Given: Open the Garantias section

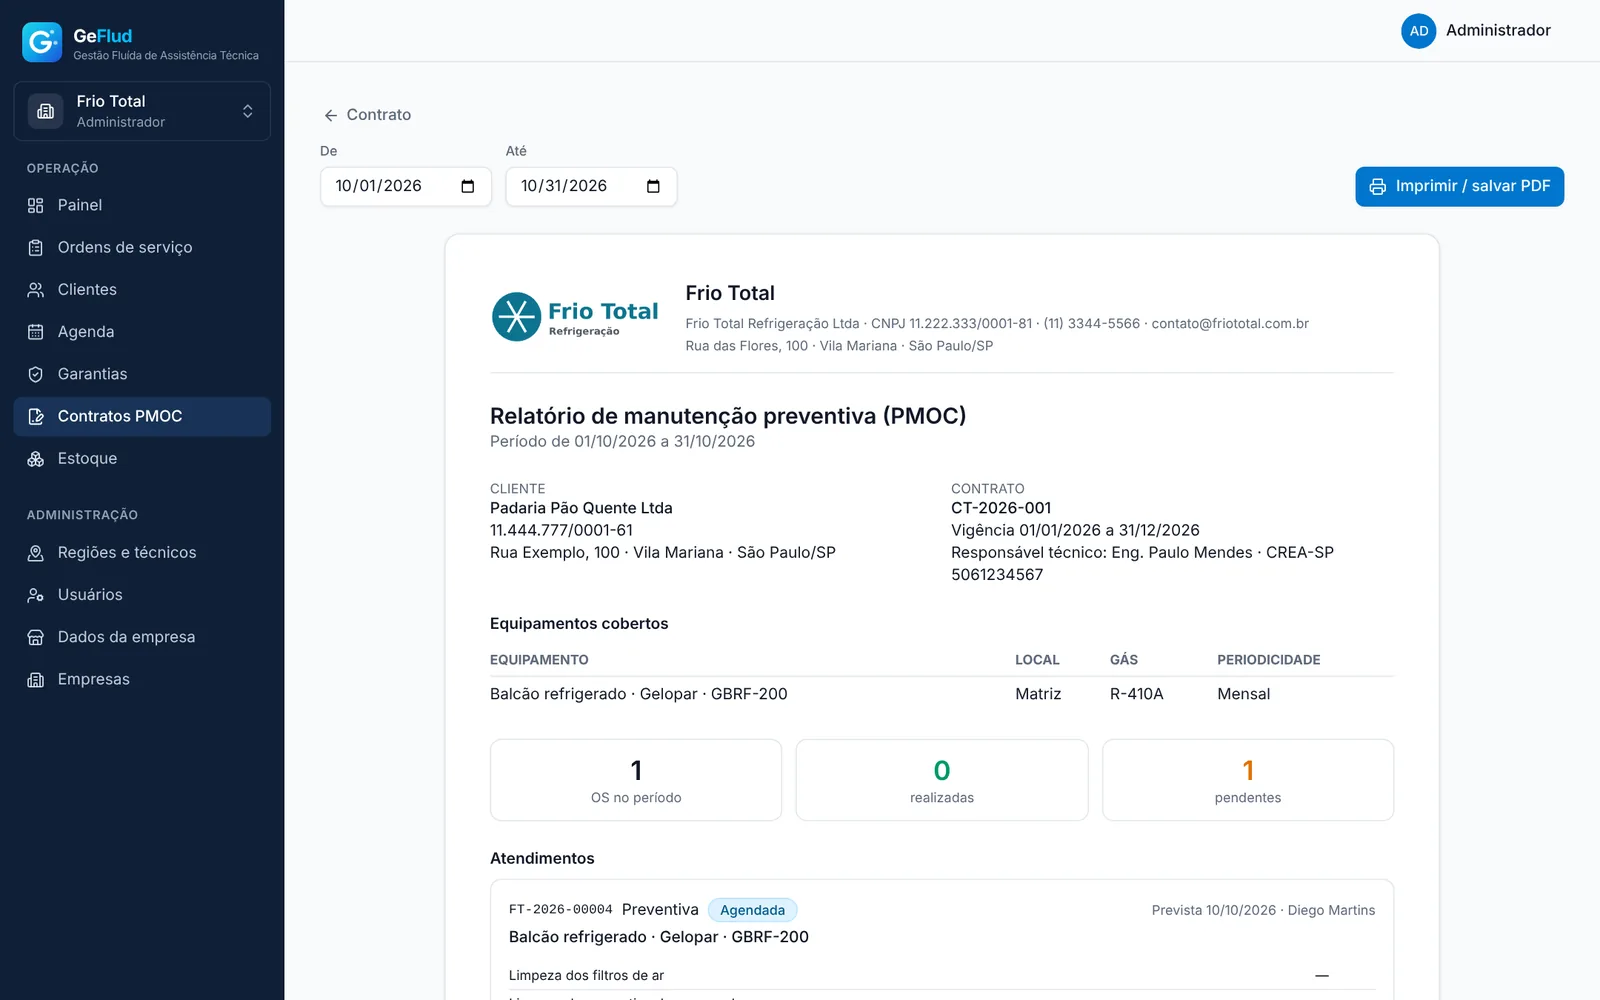Looking at the screenshot, I should click(x=142, y=374).
